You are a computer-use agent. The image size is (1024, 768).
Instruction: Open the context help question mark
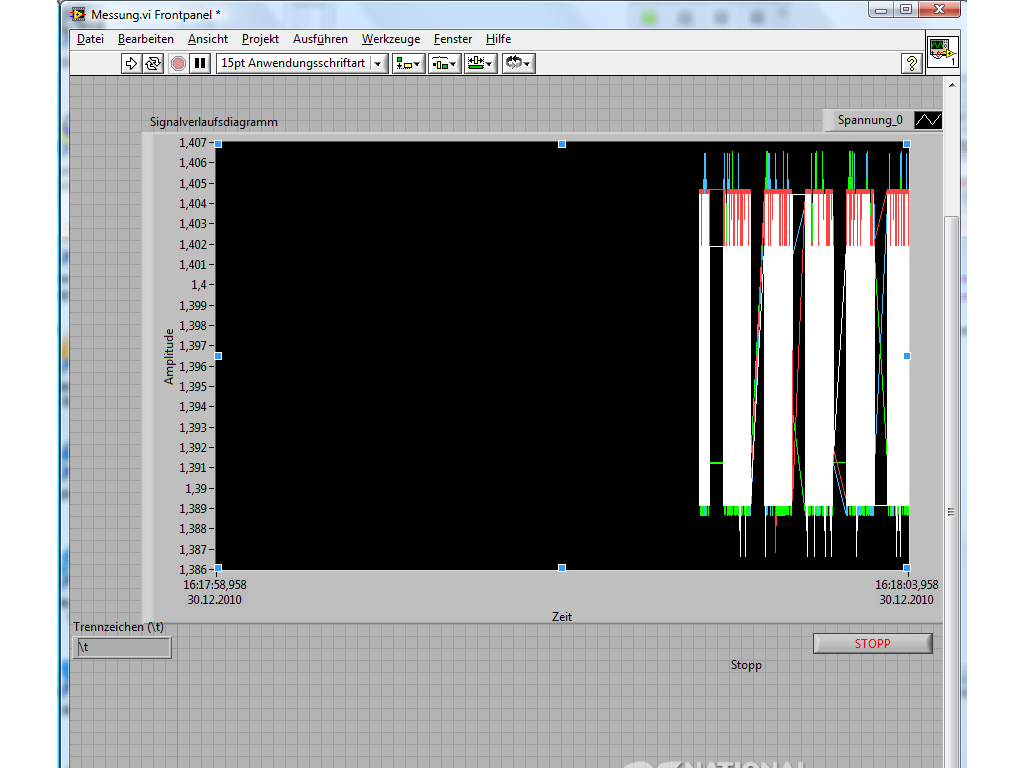(911, 63)
